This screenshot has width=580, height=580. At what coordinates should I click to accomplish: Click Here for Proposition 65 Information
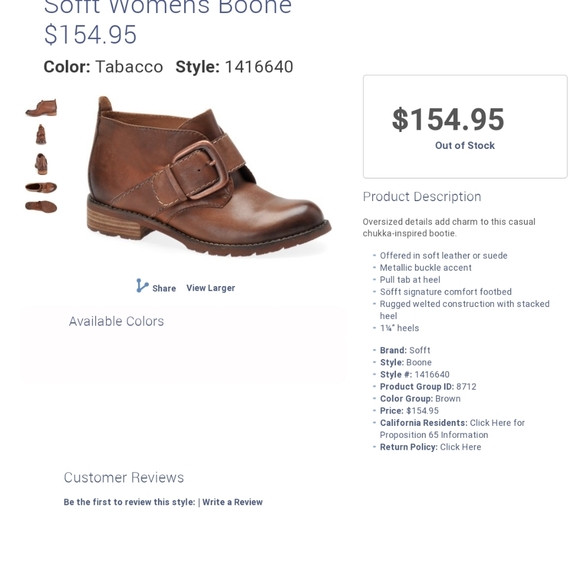click(452, 429)
